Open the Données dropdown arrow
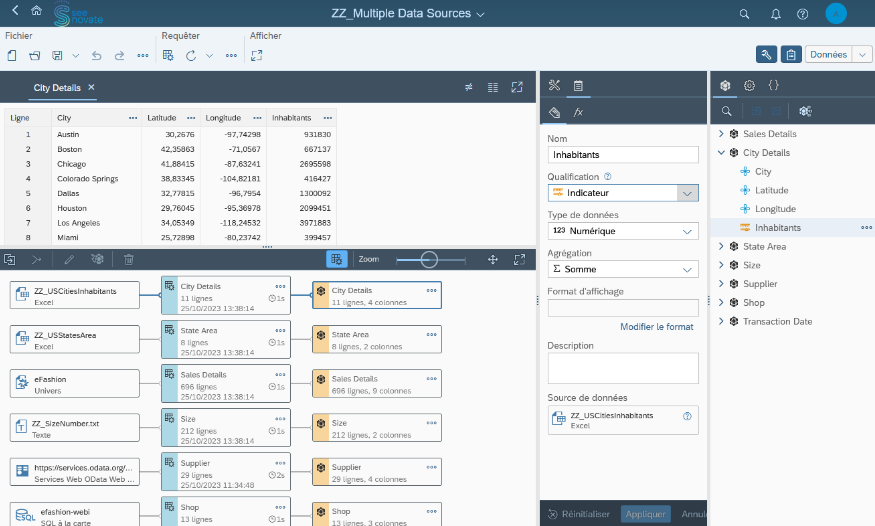The image size is (875, 526). pos(862,55)
